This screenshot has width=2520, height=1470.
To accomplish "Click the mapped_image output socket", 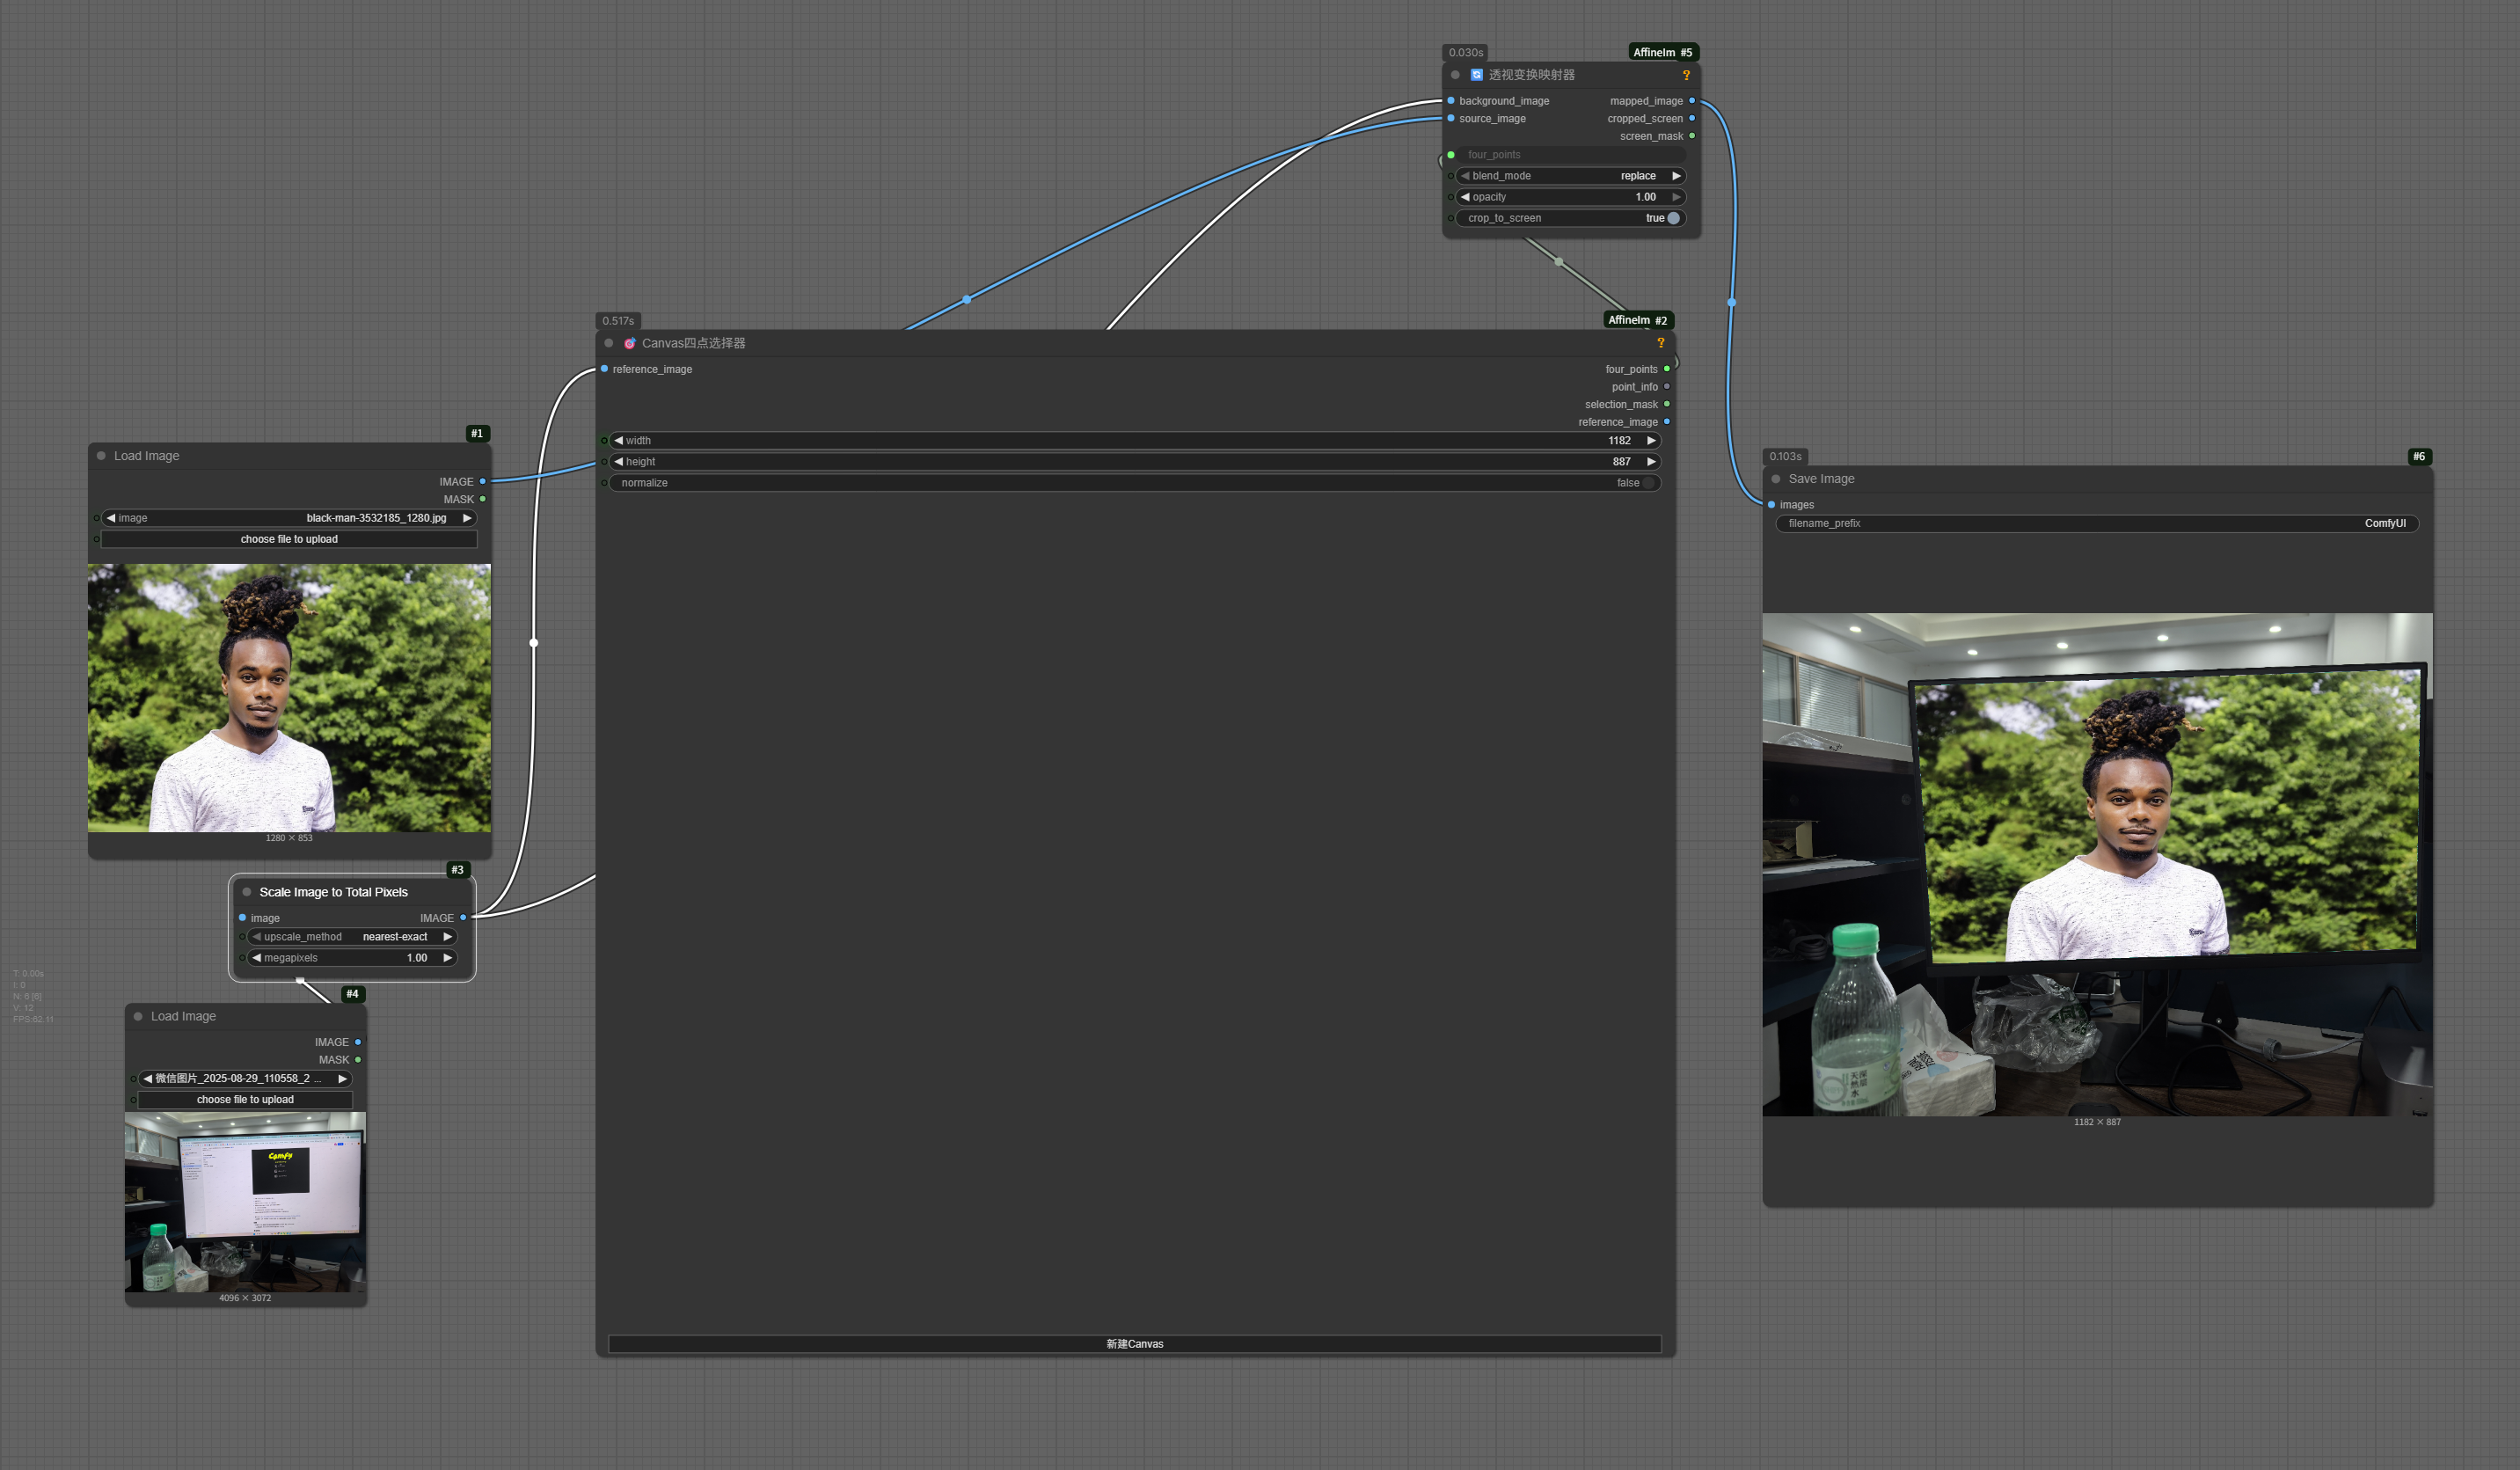I will tap(1692, 101).
